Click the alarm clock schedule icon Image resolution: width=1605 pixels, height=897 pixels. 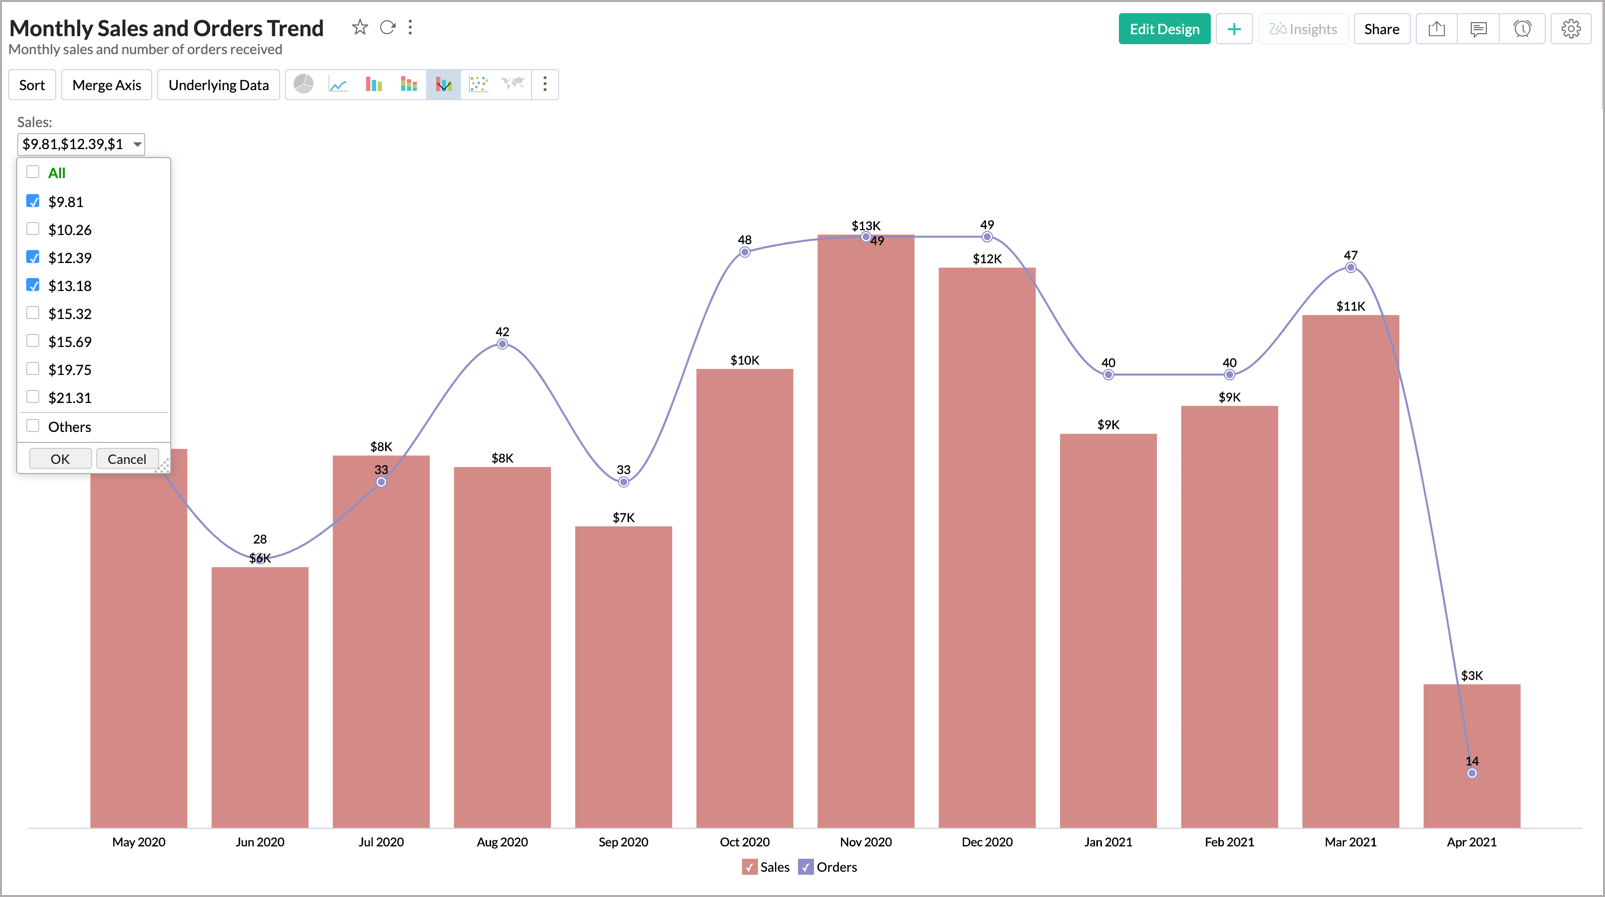(1522, 29)
